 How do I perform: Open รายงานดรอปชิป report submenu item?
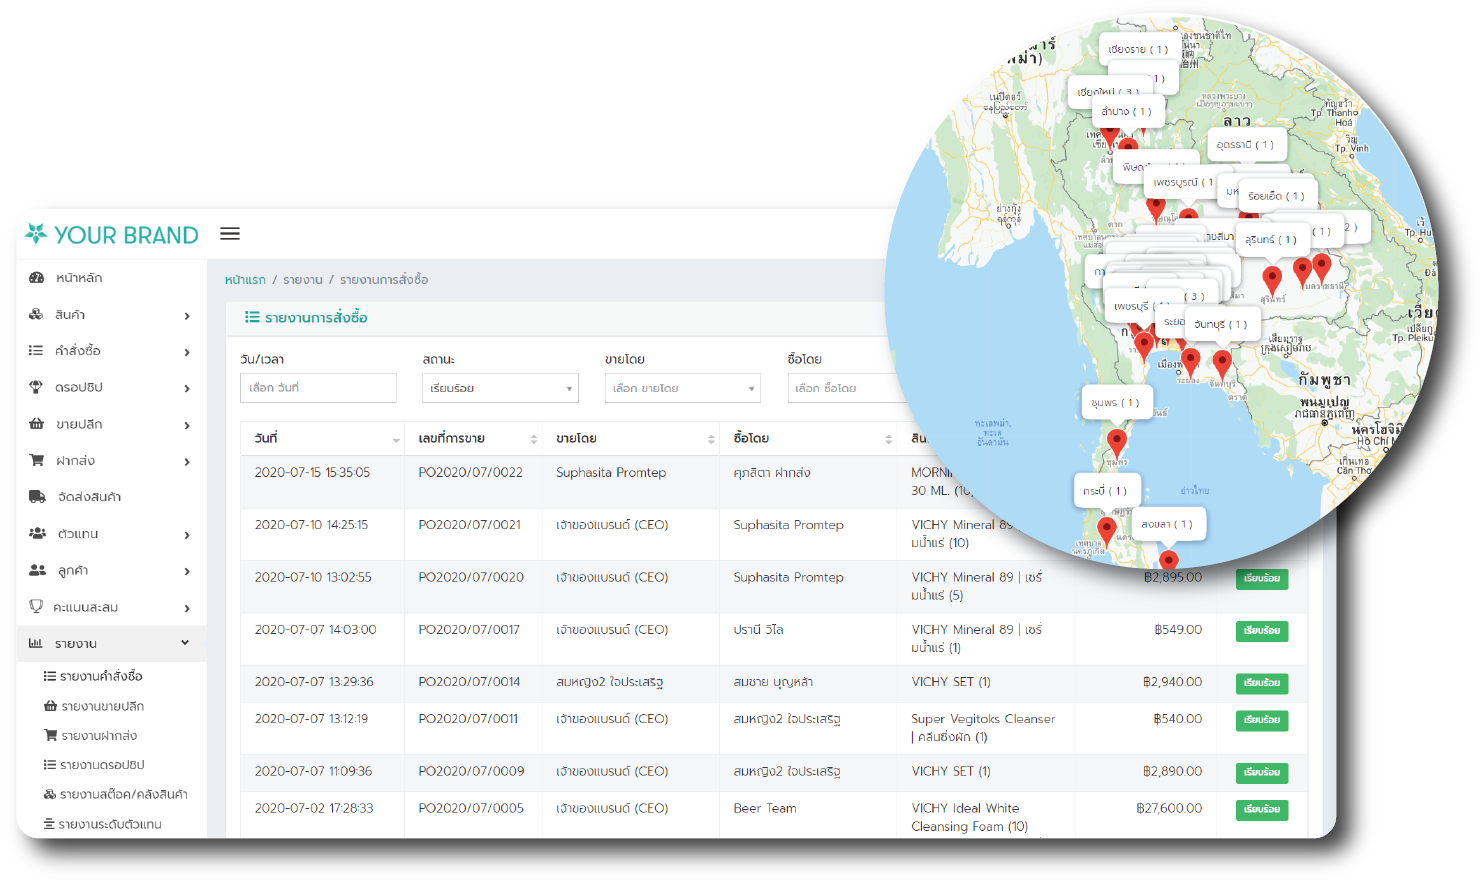pos(94,765)
